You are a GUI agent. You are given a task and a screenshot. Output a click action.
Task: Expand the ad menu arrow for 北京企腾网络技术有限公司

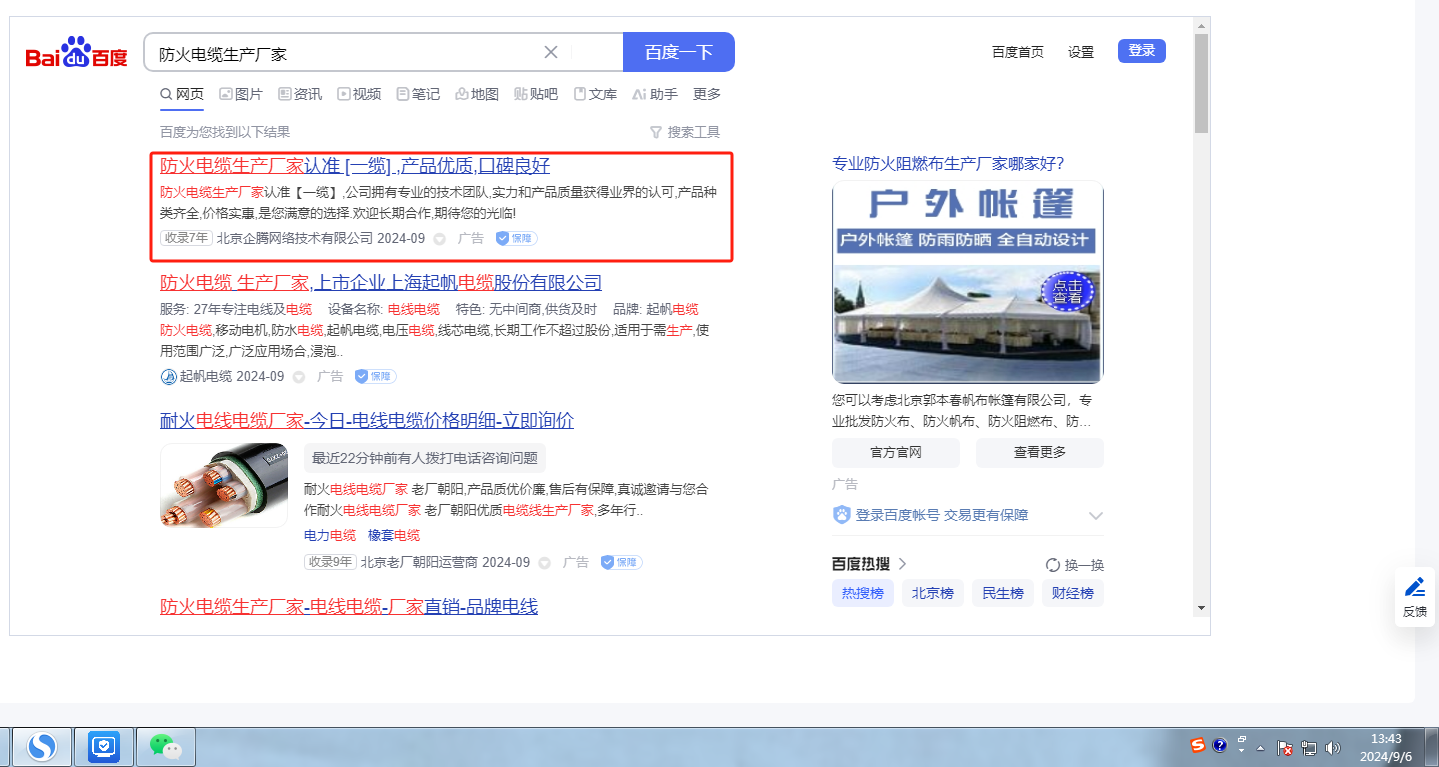click(x=439, y=239)
